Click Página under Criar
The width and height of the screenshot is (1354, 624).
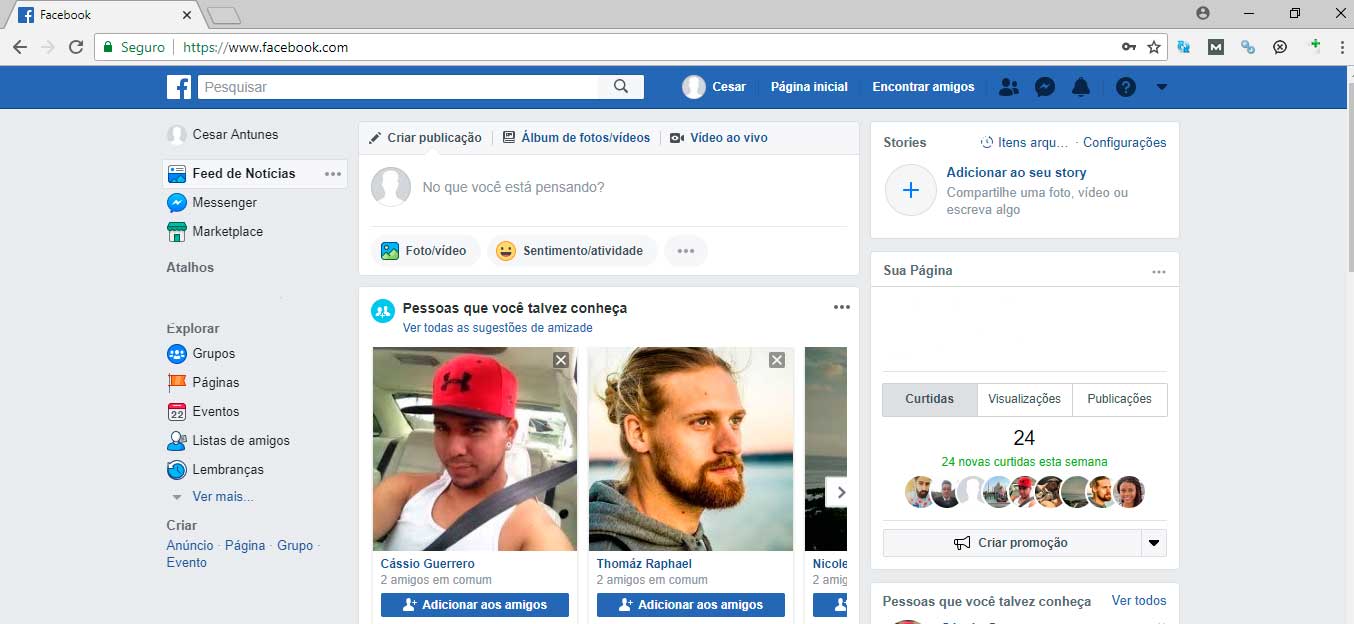point(245,546)
